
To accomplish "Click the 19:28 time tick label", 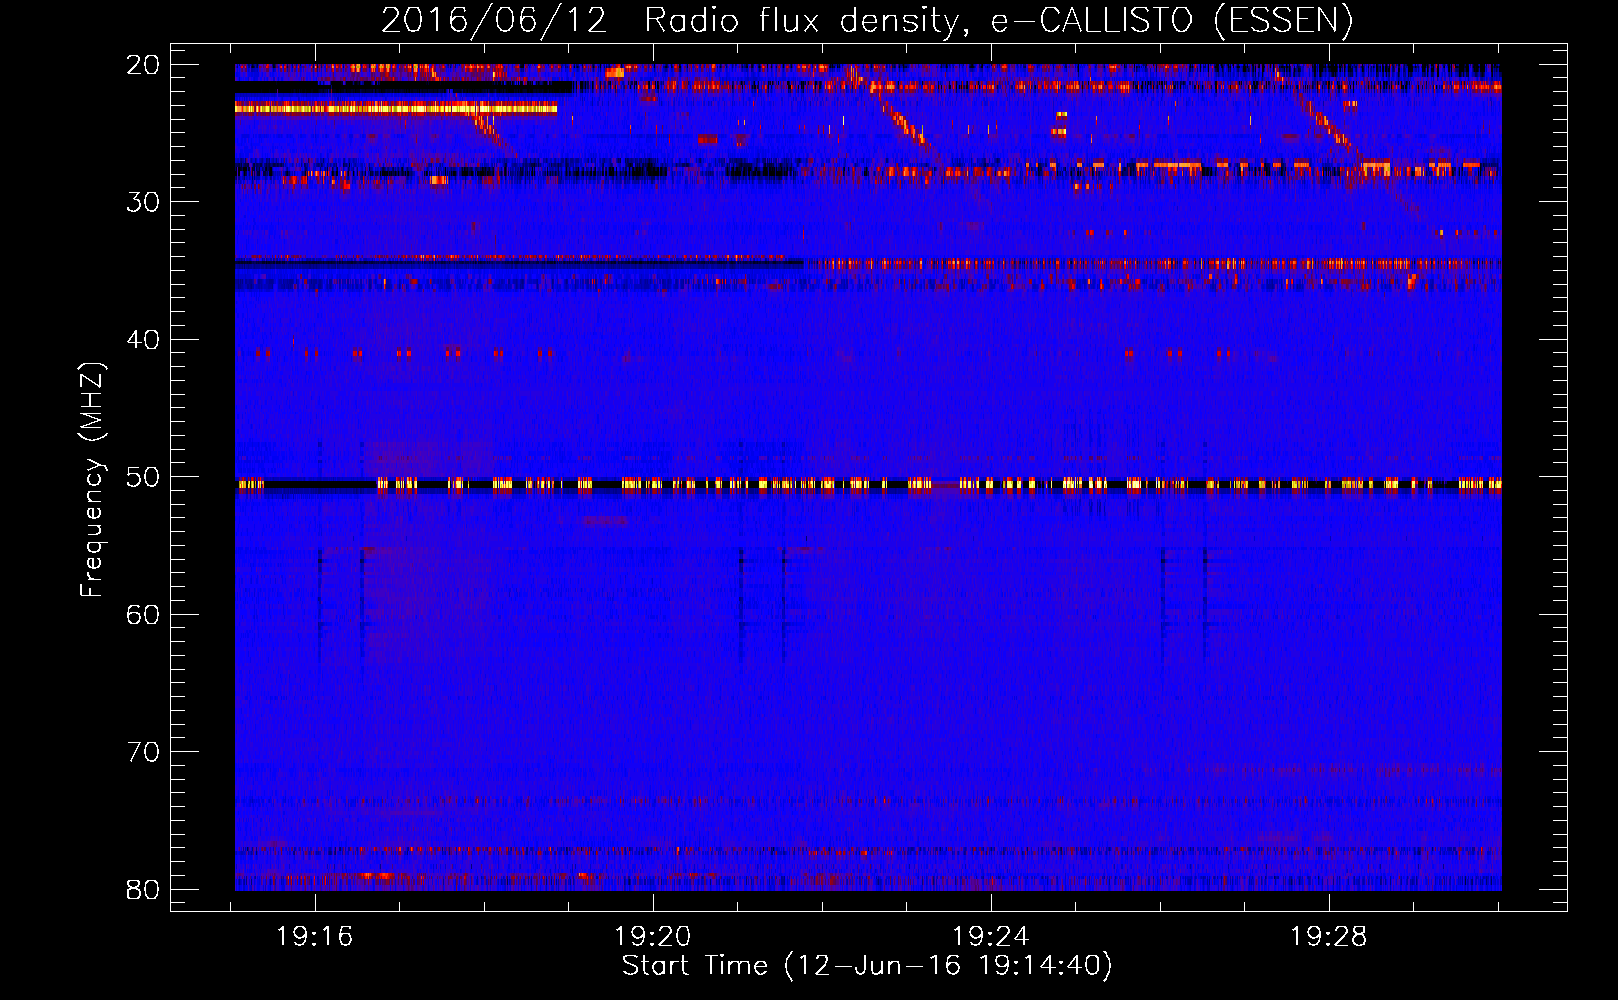I will point(1329,937).
